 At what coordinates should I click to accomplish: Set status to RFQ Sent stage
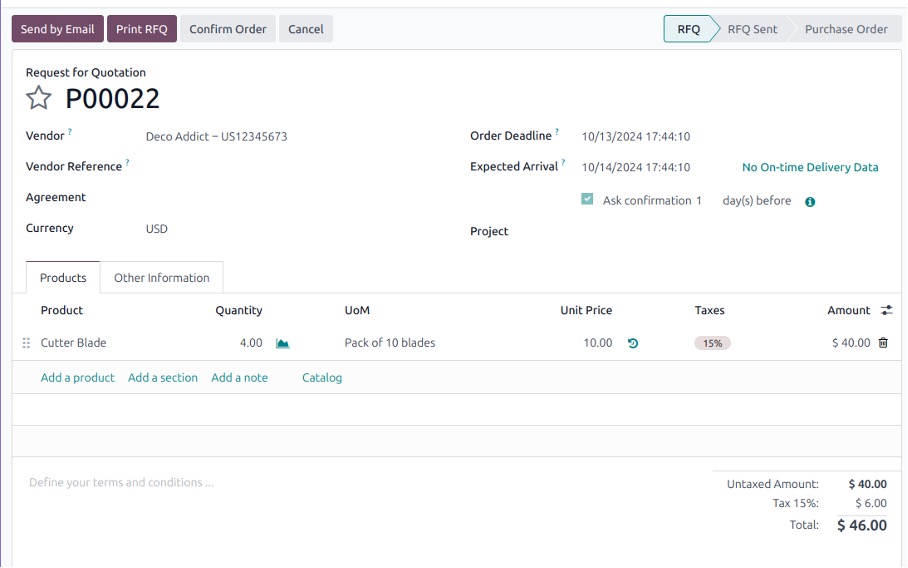point(752,29)
